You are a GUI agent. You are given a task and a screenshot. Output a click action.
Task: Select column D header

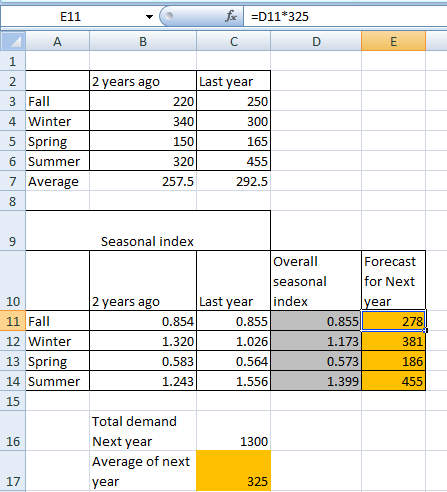[316, 41]
